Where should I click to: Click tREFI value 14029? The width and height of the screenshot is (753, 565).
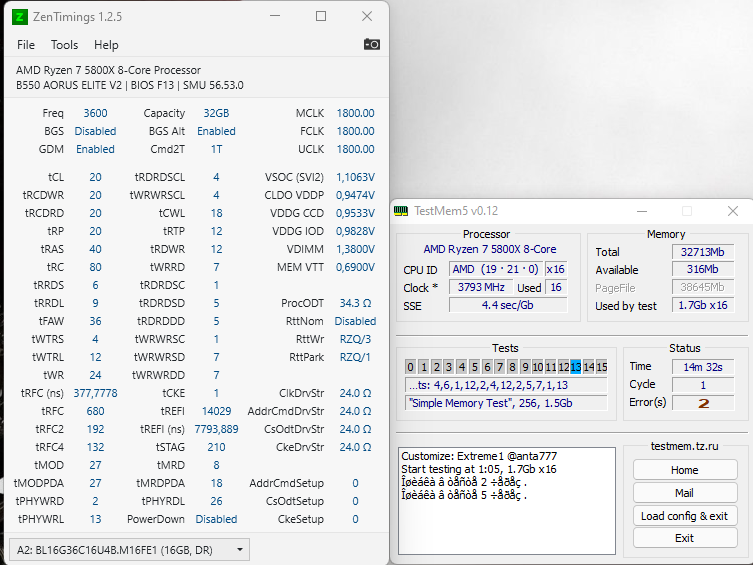[216, 411]
